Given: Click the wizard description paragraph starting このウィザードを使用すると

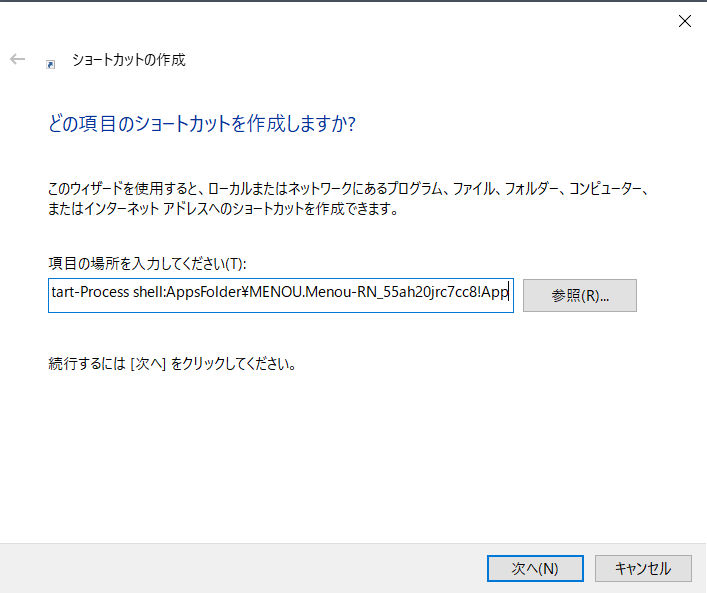Looking at the screenshot, I should coord(348,198).
